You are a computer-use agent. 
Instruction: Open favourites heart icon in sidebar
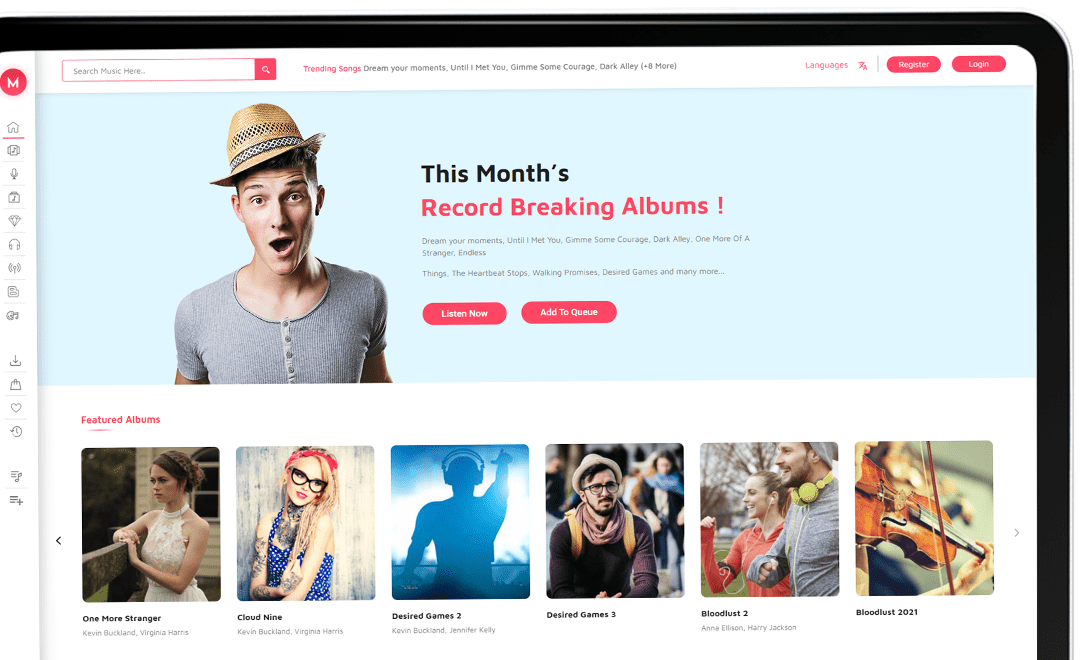tap(16, 408)
